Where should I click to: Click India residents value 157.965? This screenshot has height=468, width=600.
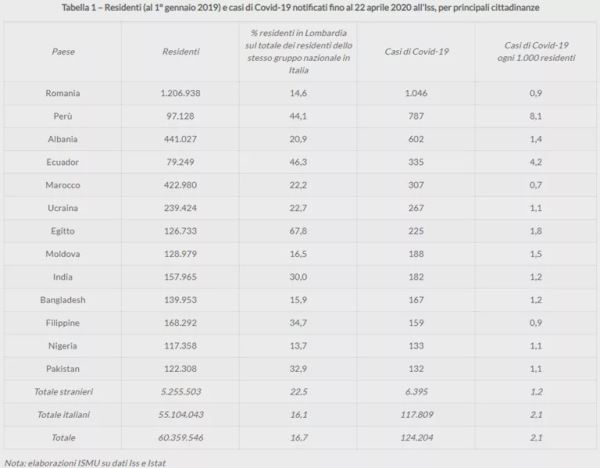click(180, 277)
